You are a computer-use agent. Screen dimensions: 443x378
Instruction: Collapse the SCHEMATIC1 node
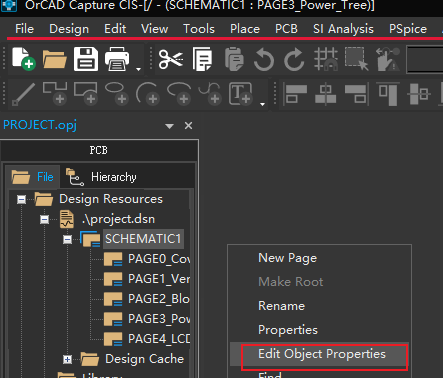click(67, 240)
